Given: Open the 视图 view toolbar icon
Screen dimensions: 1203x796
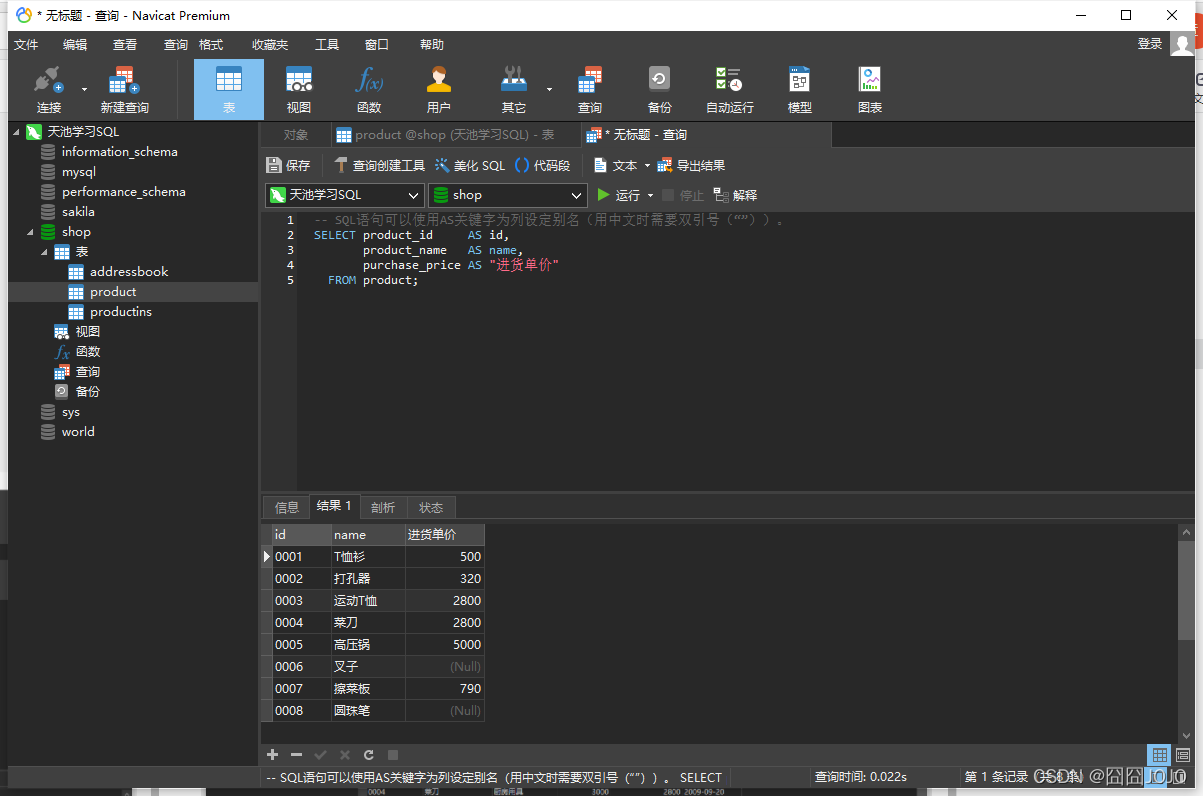Looking at the screenshot, I should click(299, 89).
